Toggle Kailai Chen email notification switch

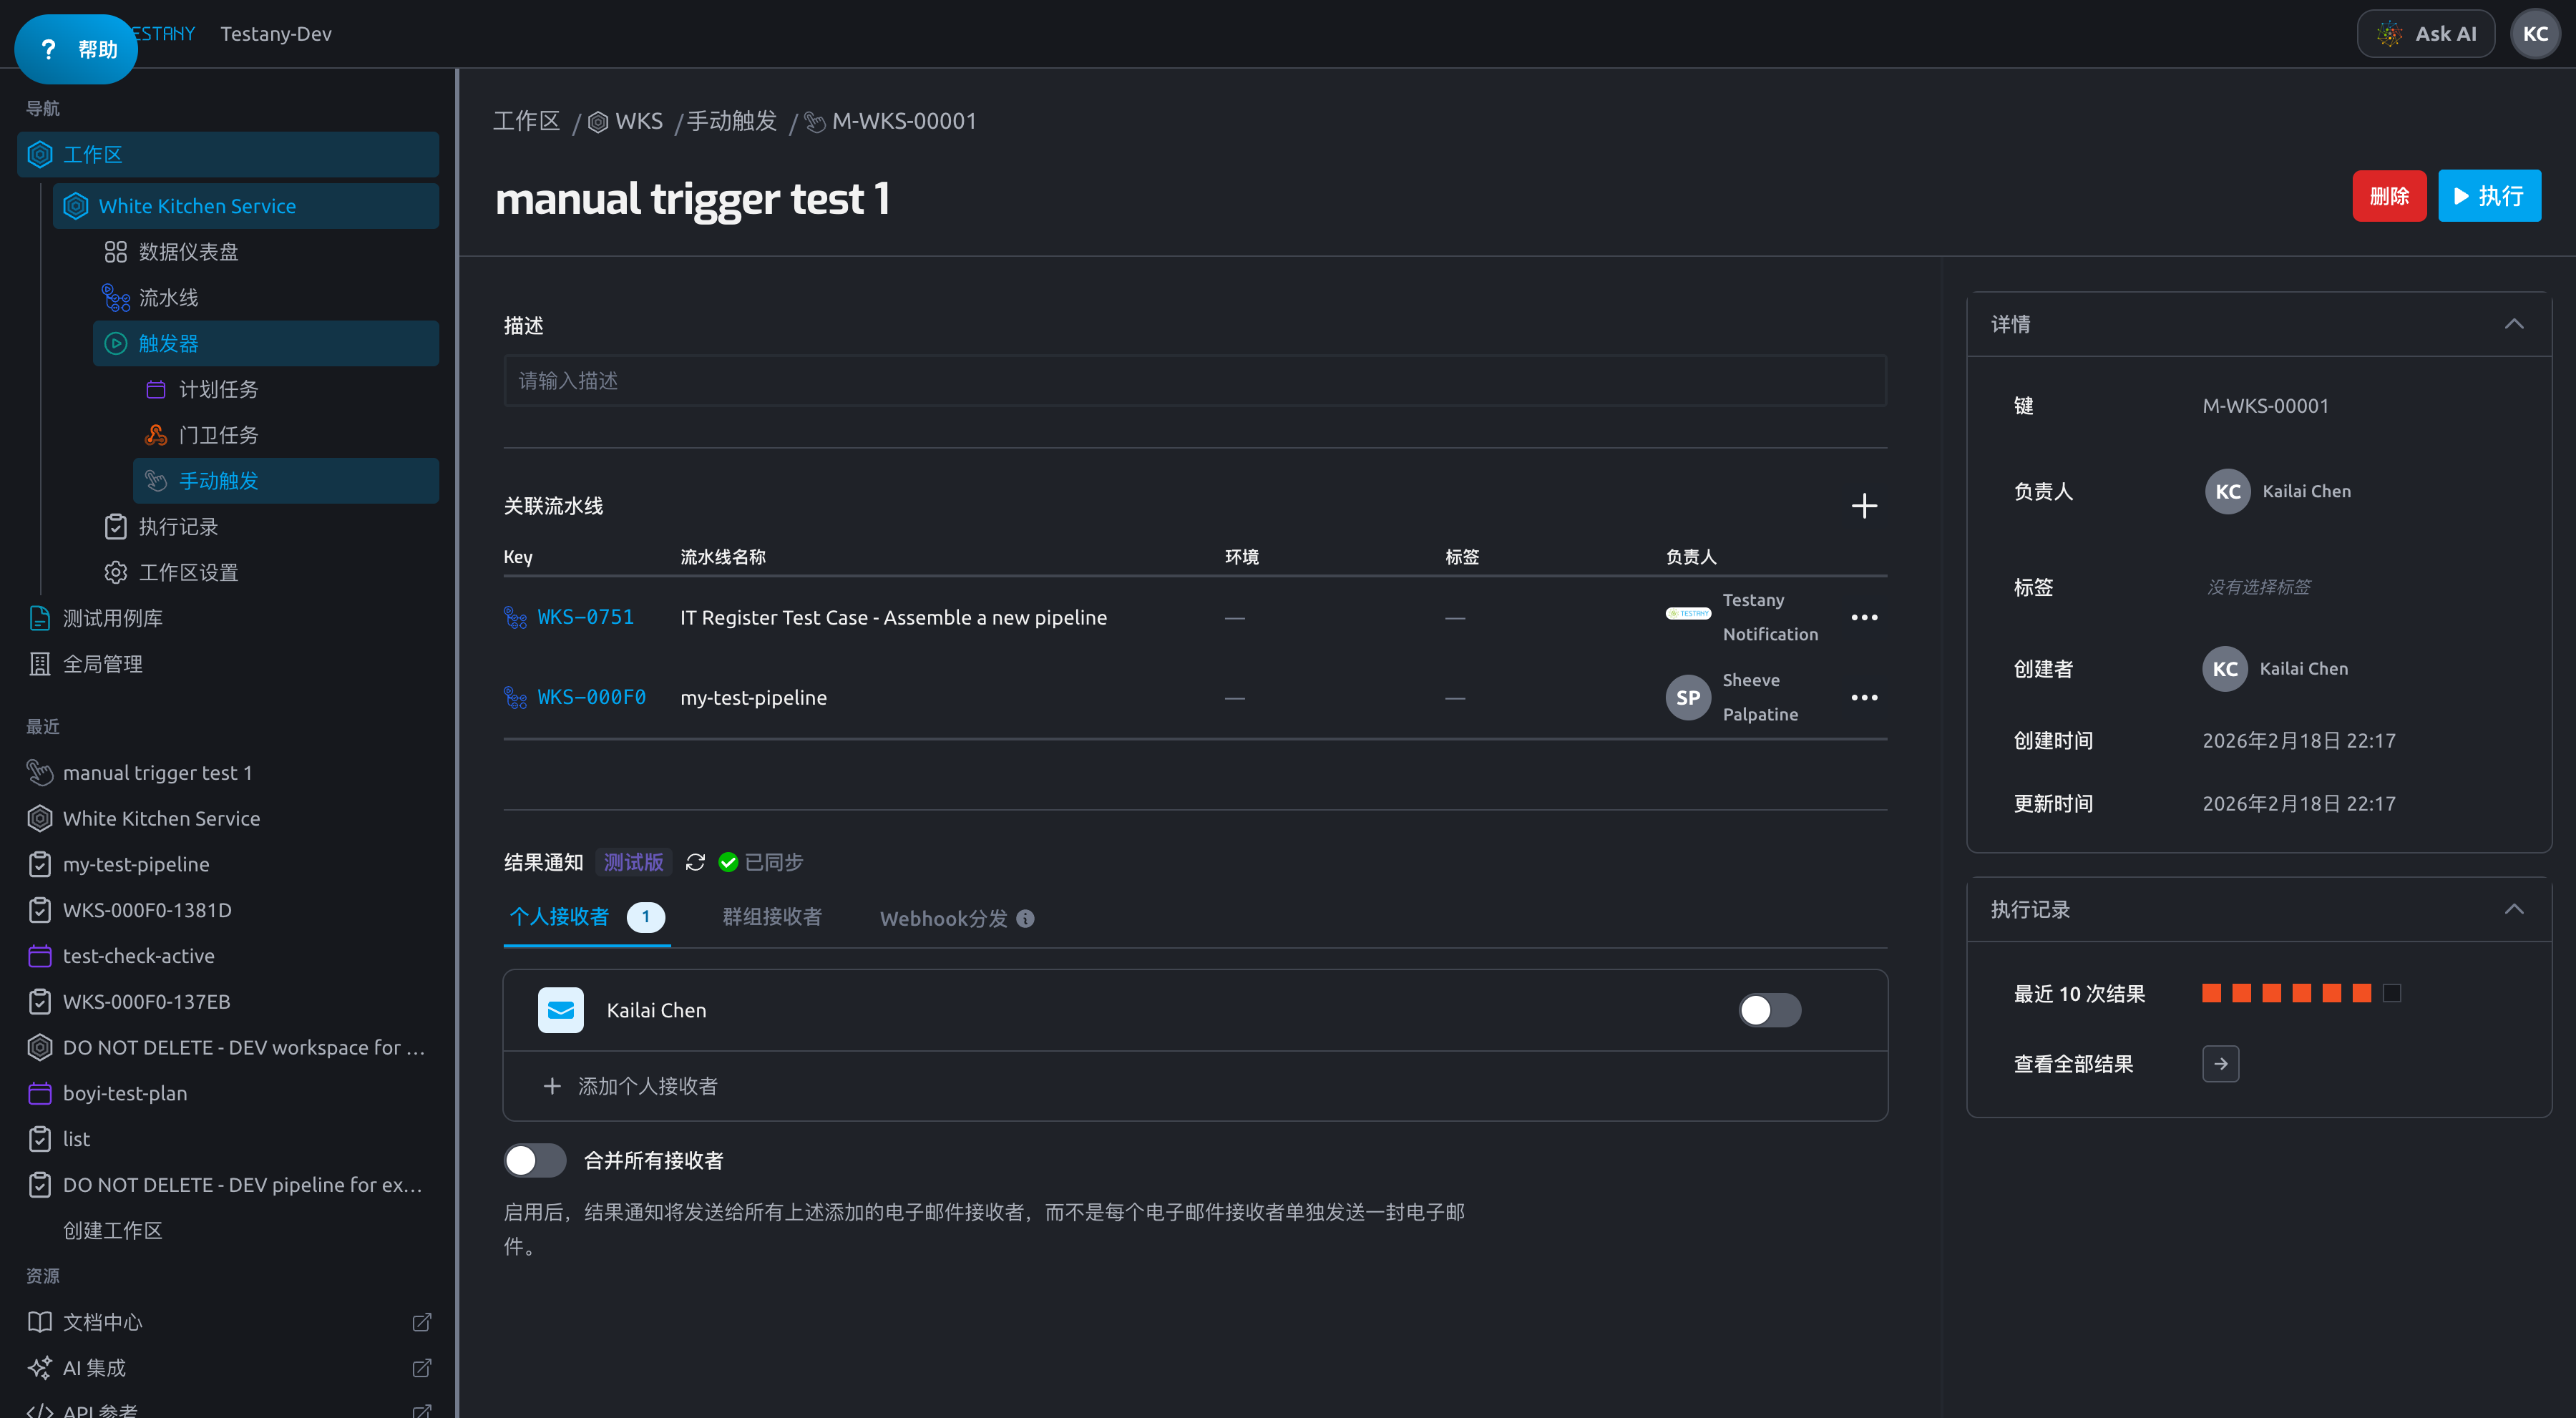pos(1769,1010)
